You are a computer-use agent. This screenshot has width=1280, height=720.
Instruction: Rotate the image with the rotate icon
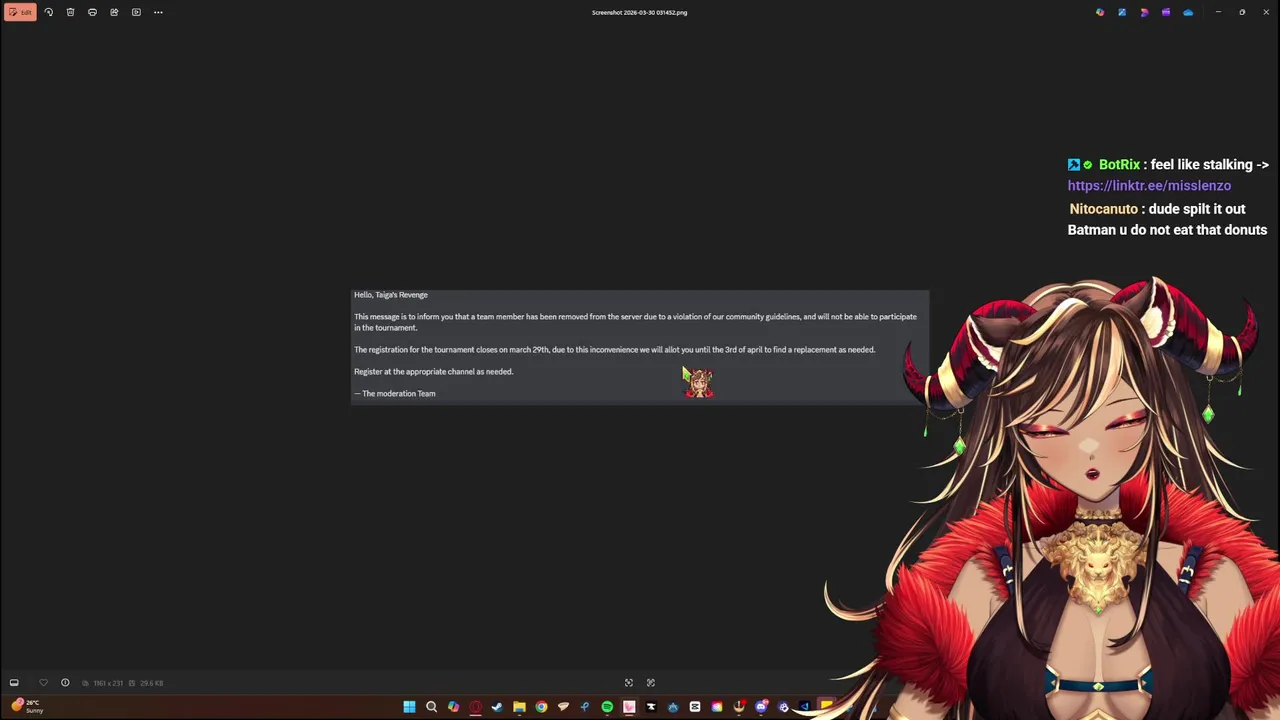click(x=48, y=12)
